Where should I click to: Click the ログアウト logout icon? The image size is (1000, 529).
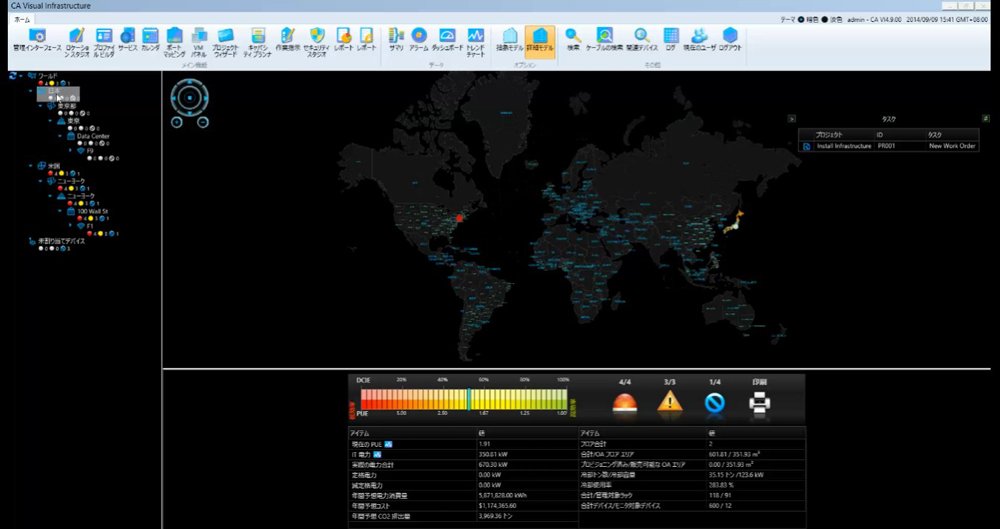click(x=730, y=40)
